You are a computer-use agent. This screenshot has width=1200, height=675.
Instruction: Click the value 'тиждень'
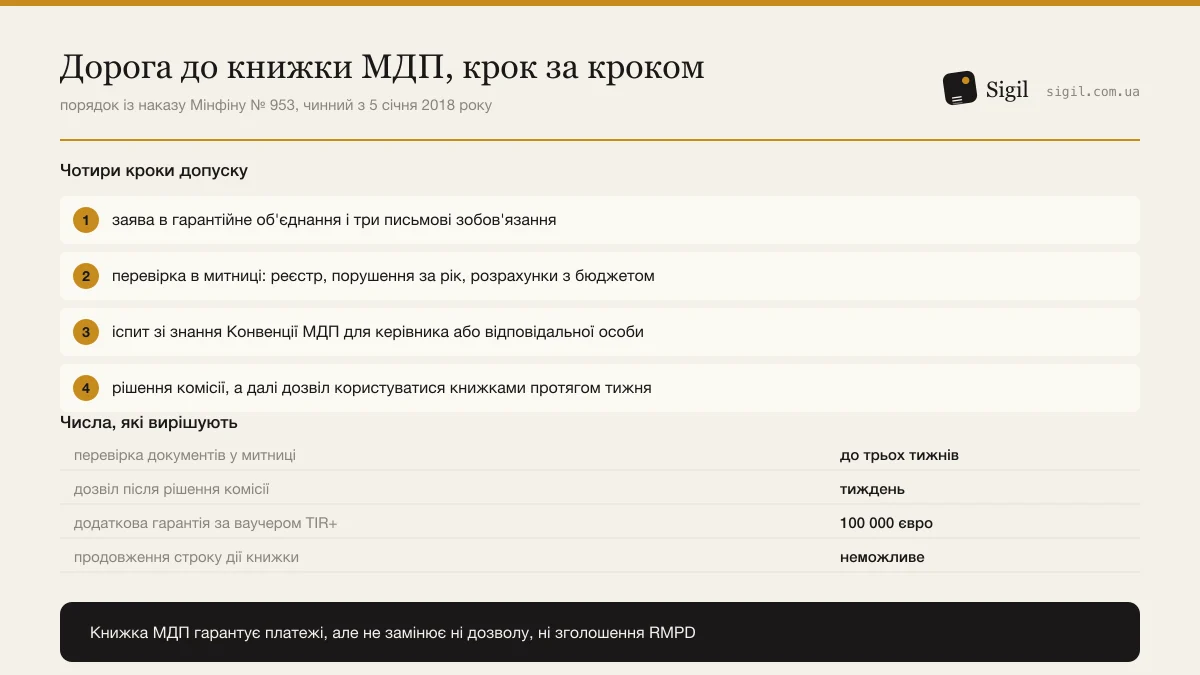coord(873,489)
